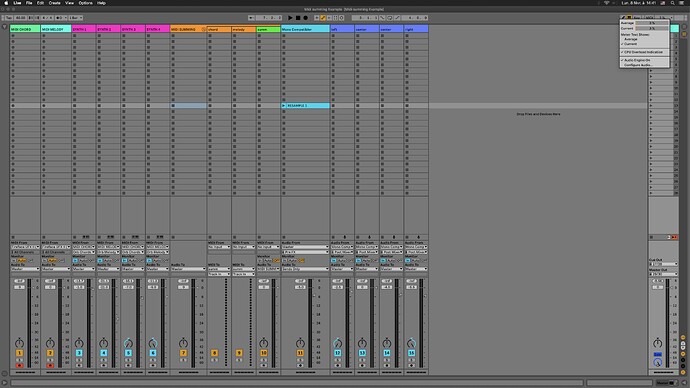This screenshot has width=690, height=388.
Task: Open the Master Out dropdown
Action: (x=664, y=274)
